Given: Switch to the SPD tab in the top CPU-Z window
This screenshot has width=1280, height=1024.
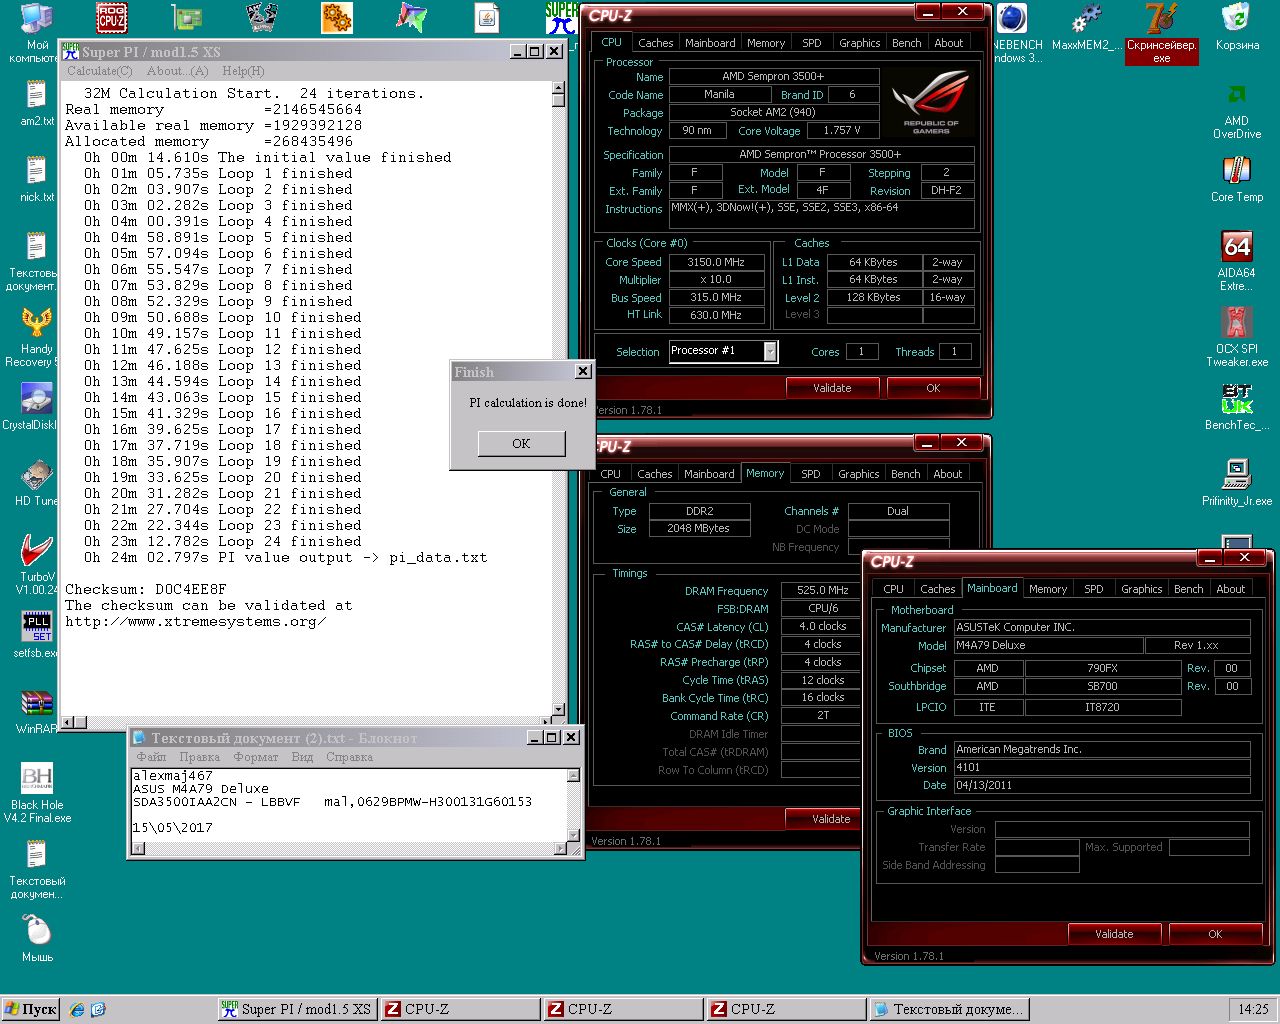Looking at the screenshot, I should (x=811, y=43).
